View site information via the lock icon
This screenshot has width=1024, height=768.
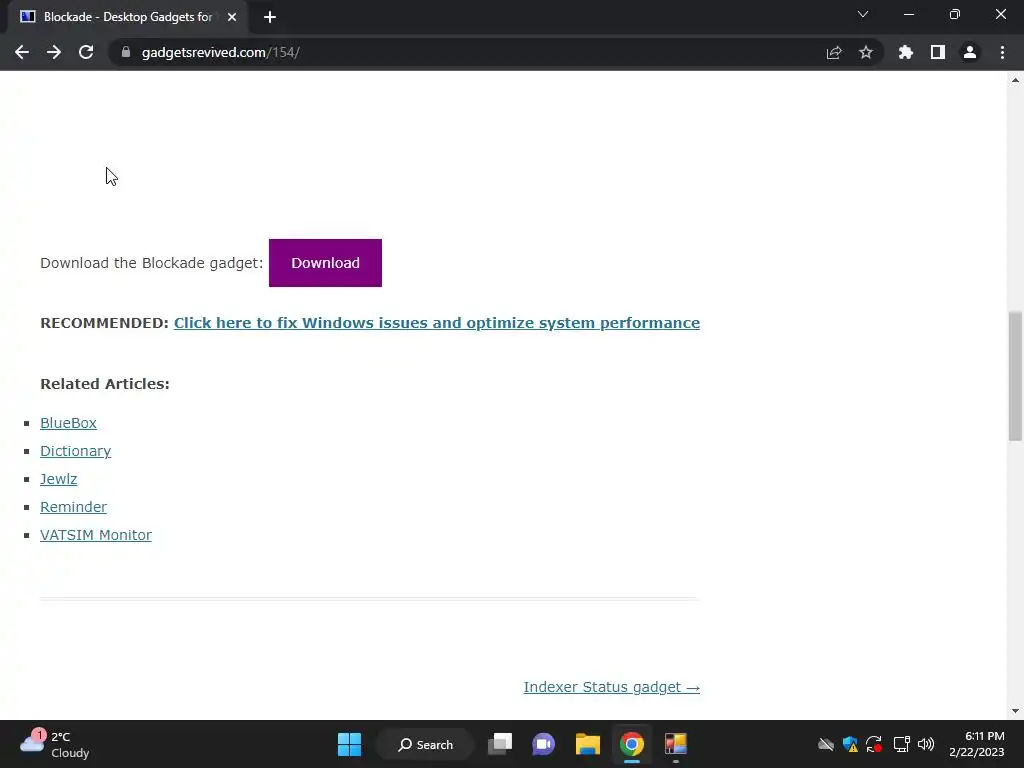point(126,52)
